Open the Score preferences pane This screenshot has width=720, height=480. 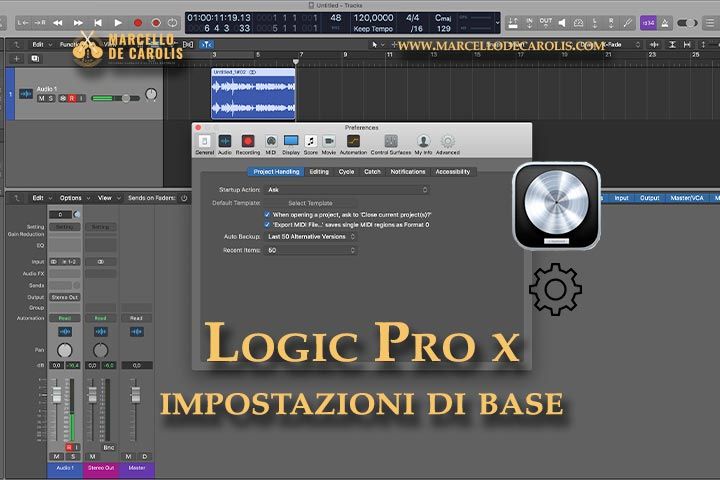[310, 145]
